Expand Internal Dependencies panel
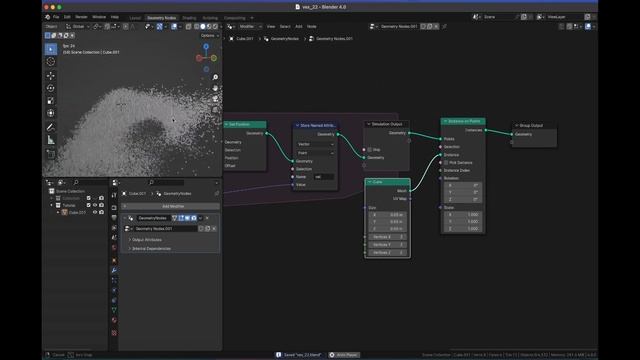This screenshot has height=360, width=640. [150, 249]
